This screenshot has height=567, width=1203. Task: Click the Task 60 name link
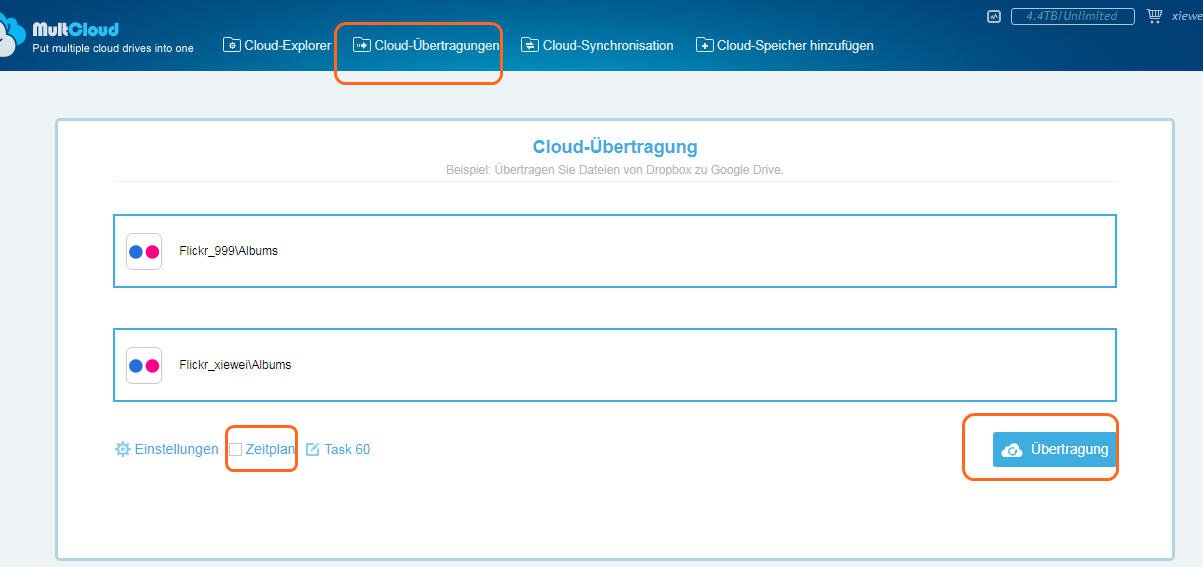tap(347, 449)
